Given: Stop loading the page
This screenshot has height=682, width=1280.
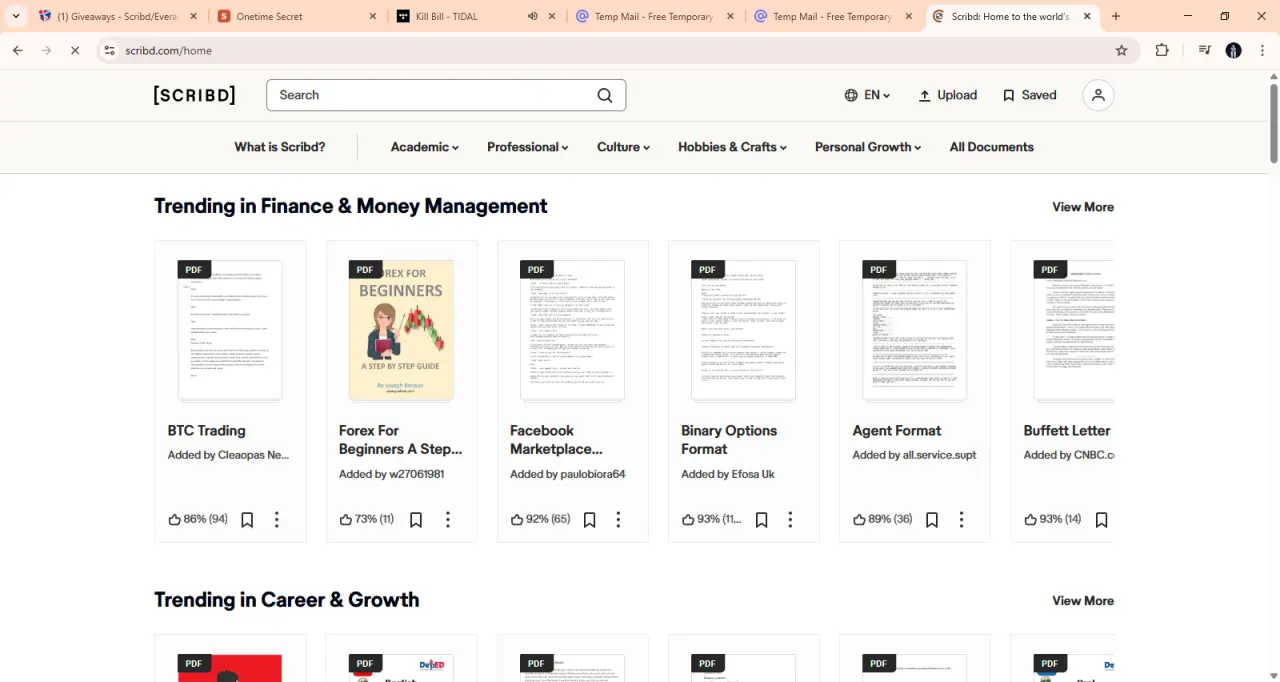Looking at the screenshot, I should (x=75, y=51).
